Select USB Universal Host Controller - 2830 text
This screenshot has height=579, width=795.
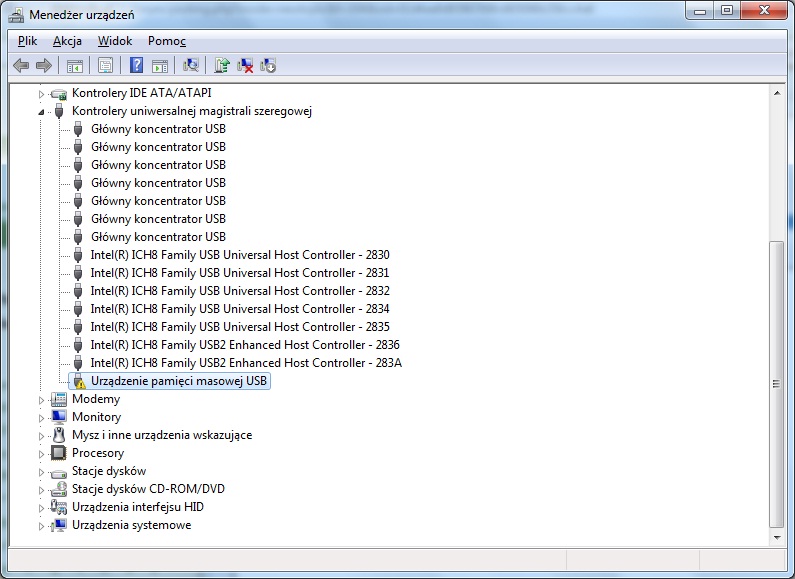pyautogui.click(x=240, y=255)
